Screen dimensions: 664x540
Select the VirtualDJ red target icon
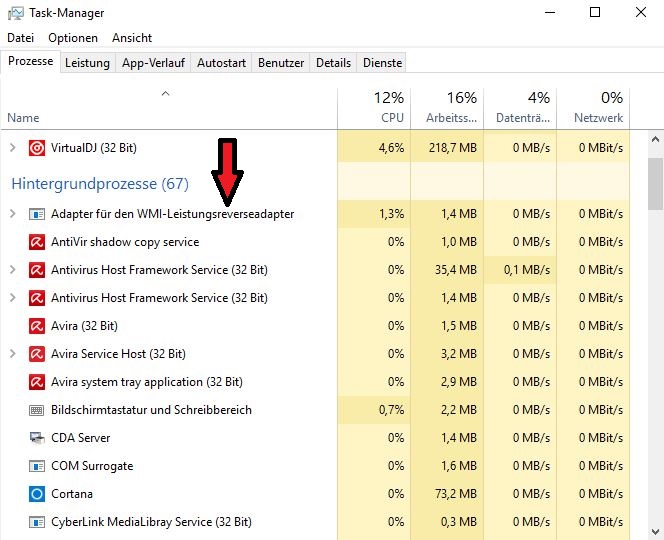click(37, 148)
